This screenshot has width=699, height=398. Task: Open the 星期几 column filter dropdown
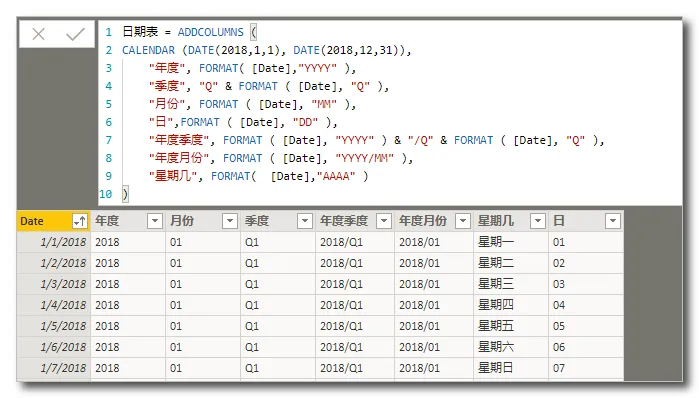coord(538,221)
